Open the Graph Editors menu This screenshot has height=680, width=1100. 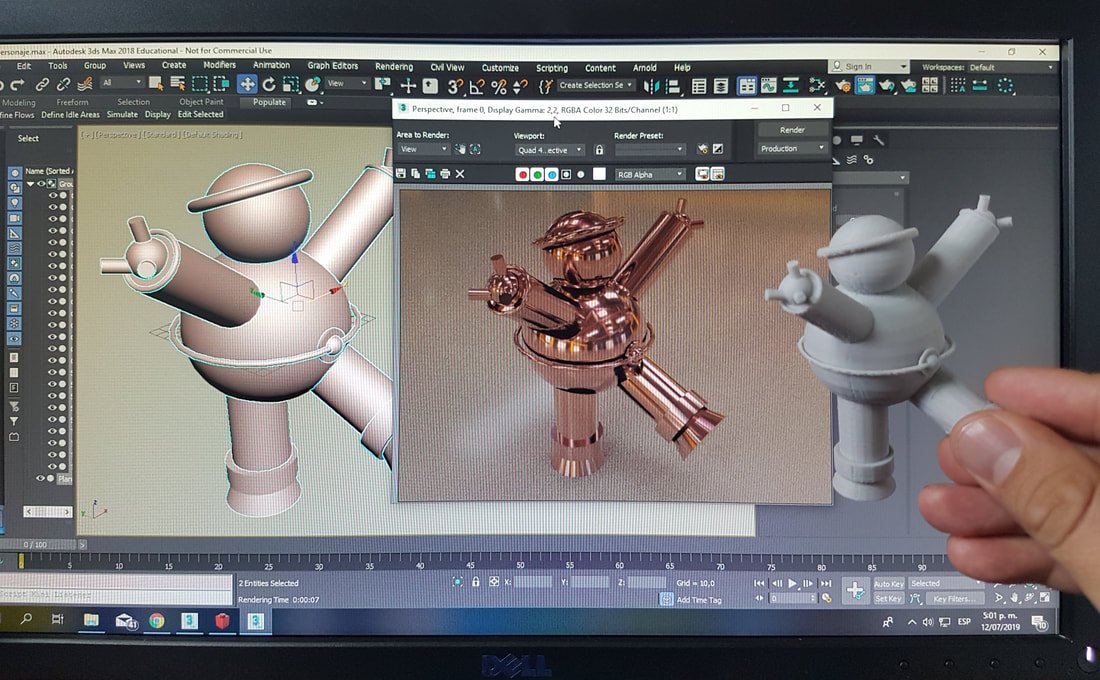(x=333, y=65)
